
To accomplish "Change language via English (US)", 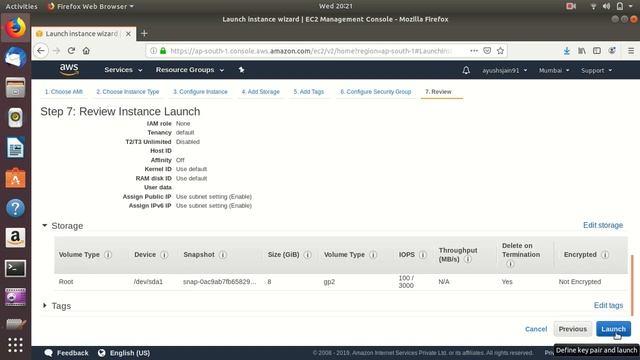I will (124, 353).
